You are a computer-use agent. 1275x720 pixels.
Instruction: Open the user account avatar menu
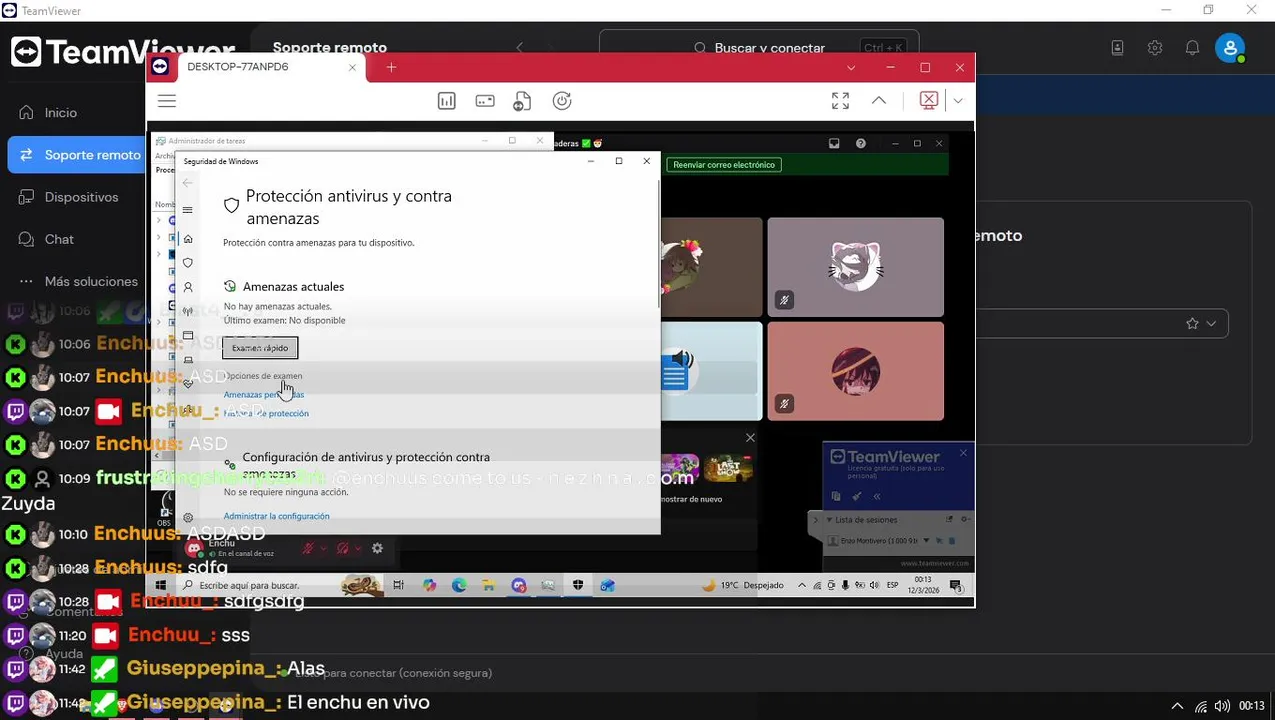(1230, 47)
